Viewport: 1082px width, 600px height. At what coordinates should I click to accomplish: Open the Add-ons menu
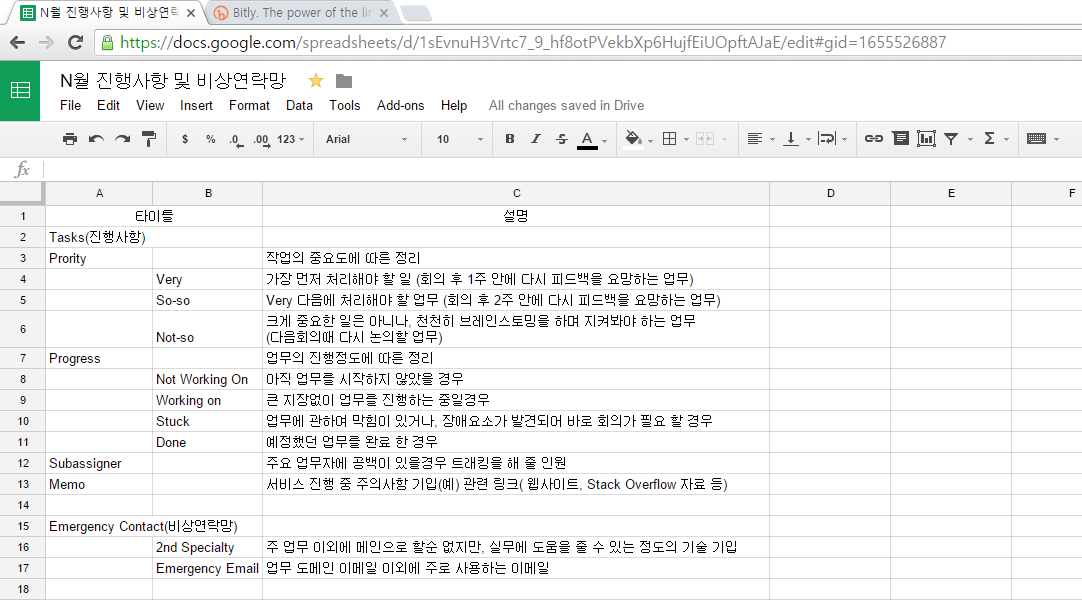pyautogui.click(x=400, y=105)
